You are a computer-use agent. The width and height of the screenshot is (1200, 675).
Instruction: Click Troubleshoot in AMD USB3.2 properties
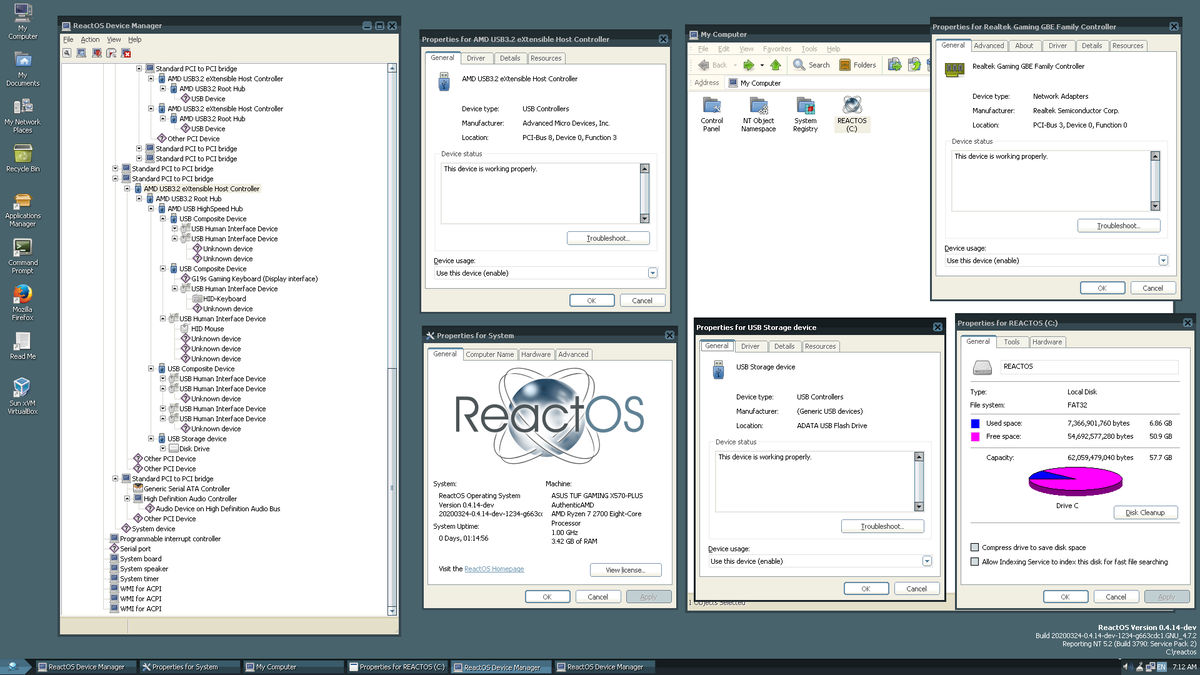(x=608, y=238)
